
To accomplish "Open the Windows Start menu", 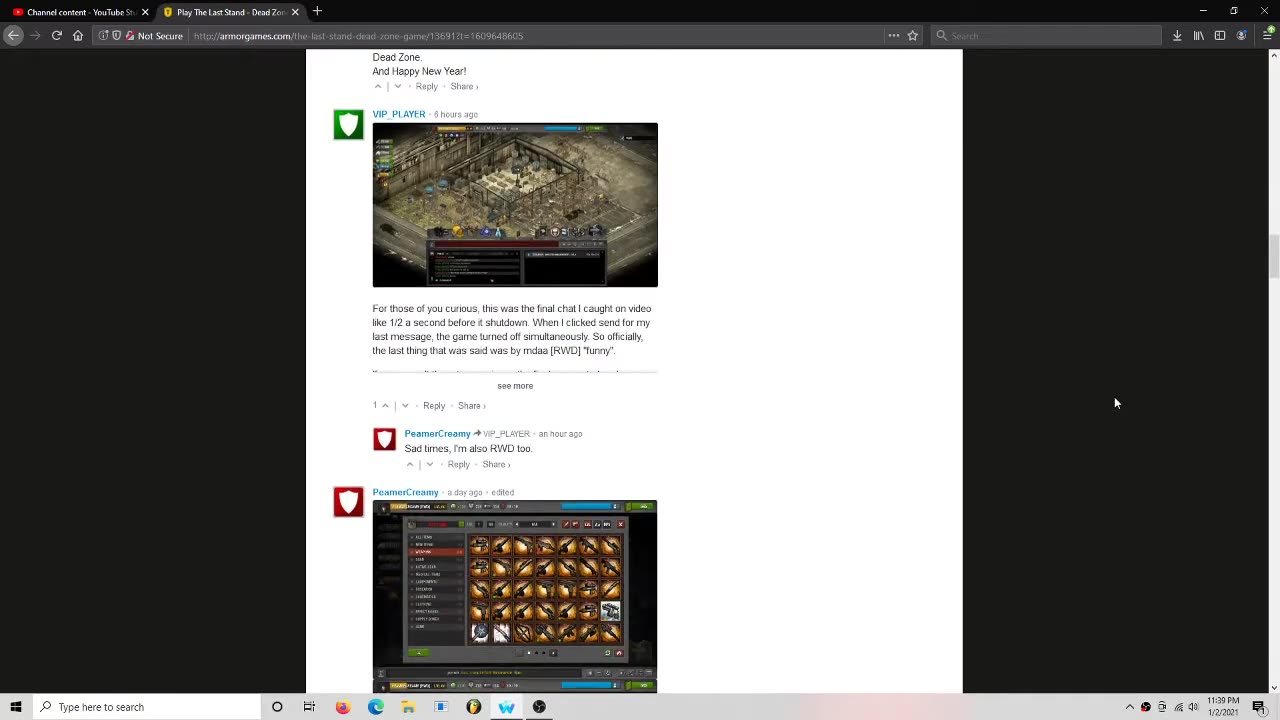I will pyautogui.click(x=16, y=707).
